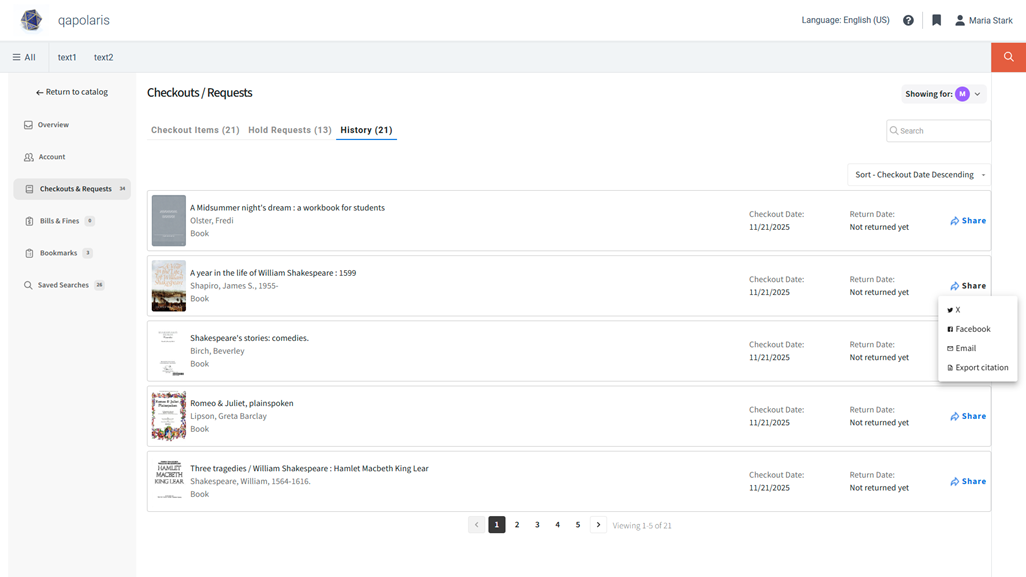Screen dimensions: 1026x577
Task: Open Saved Searches in sidebar
Action: [x=63, y=285]
